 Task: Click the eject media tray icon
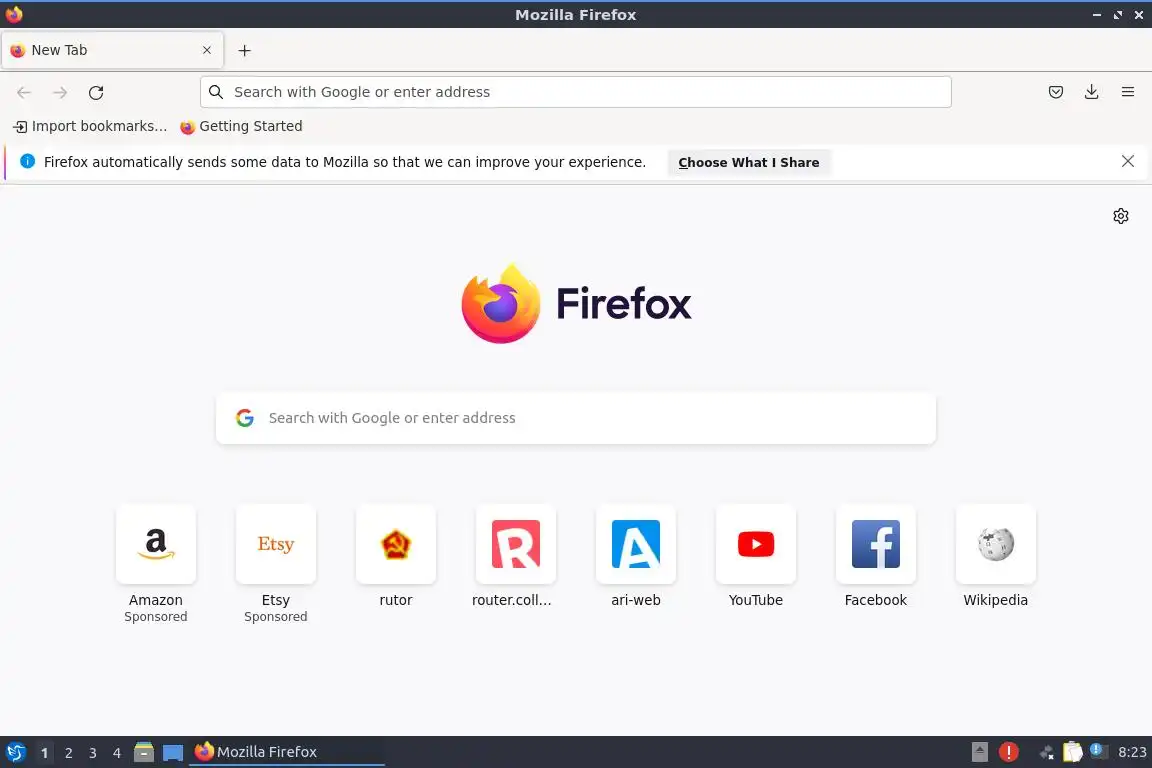point(979,752)
